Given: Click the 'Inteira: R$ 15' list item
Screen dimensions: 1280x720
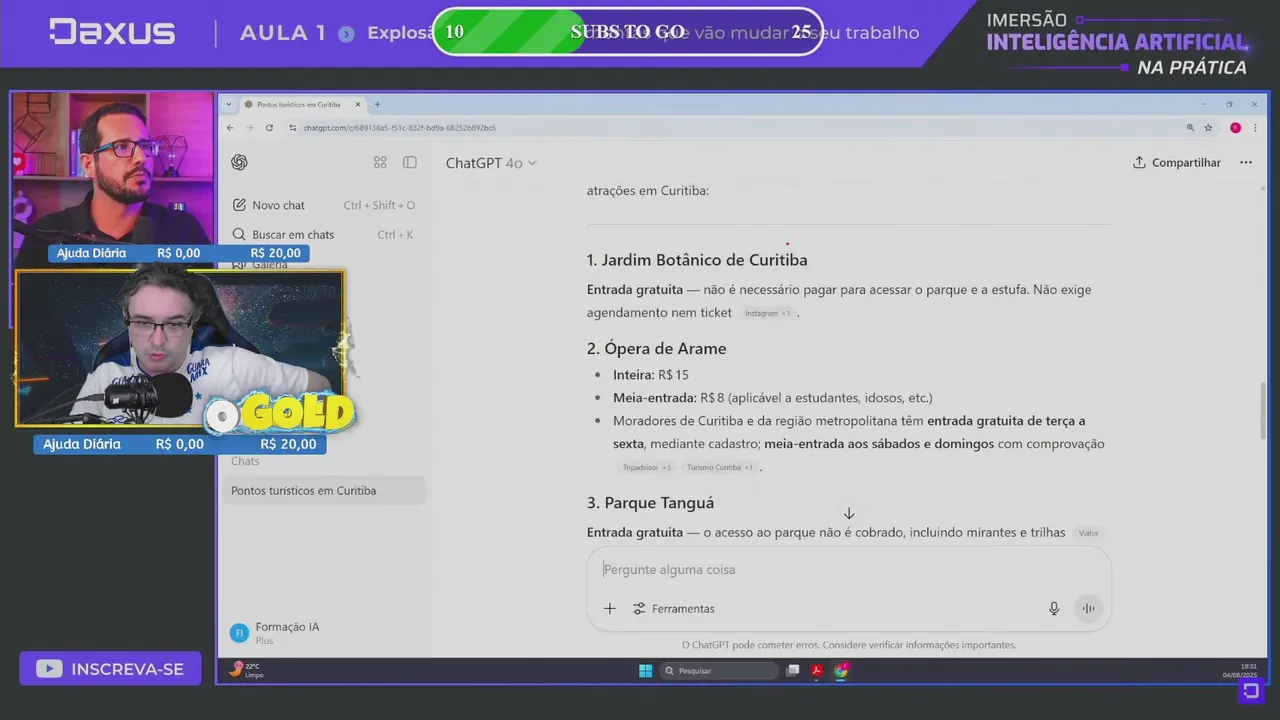Looking at the screenshot, I should point(651,375).
